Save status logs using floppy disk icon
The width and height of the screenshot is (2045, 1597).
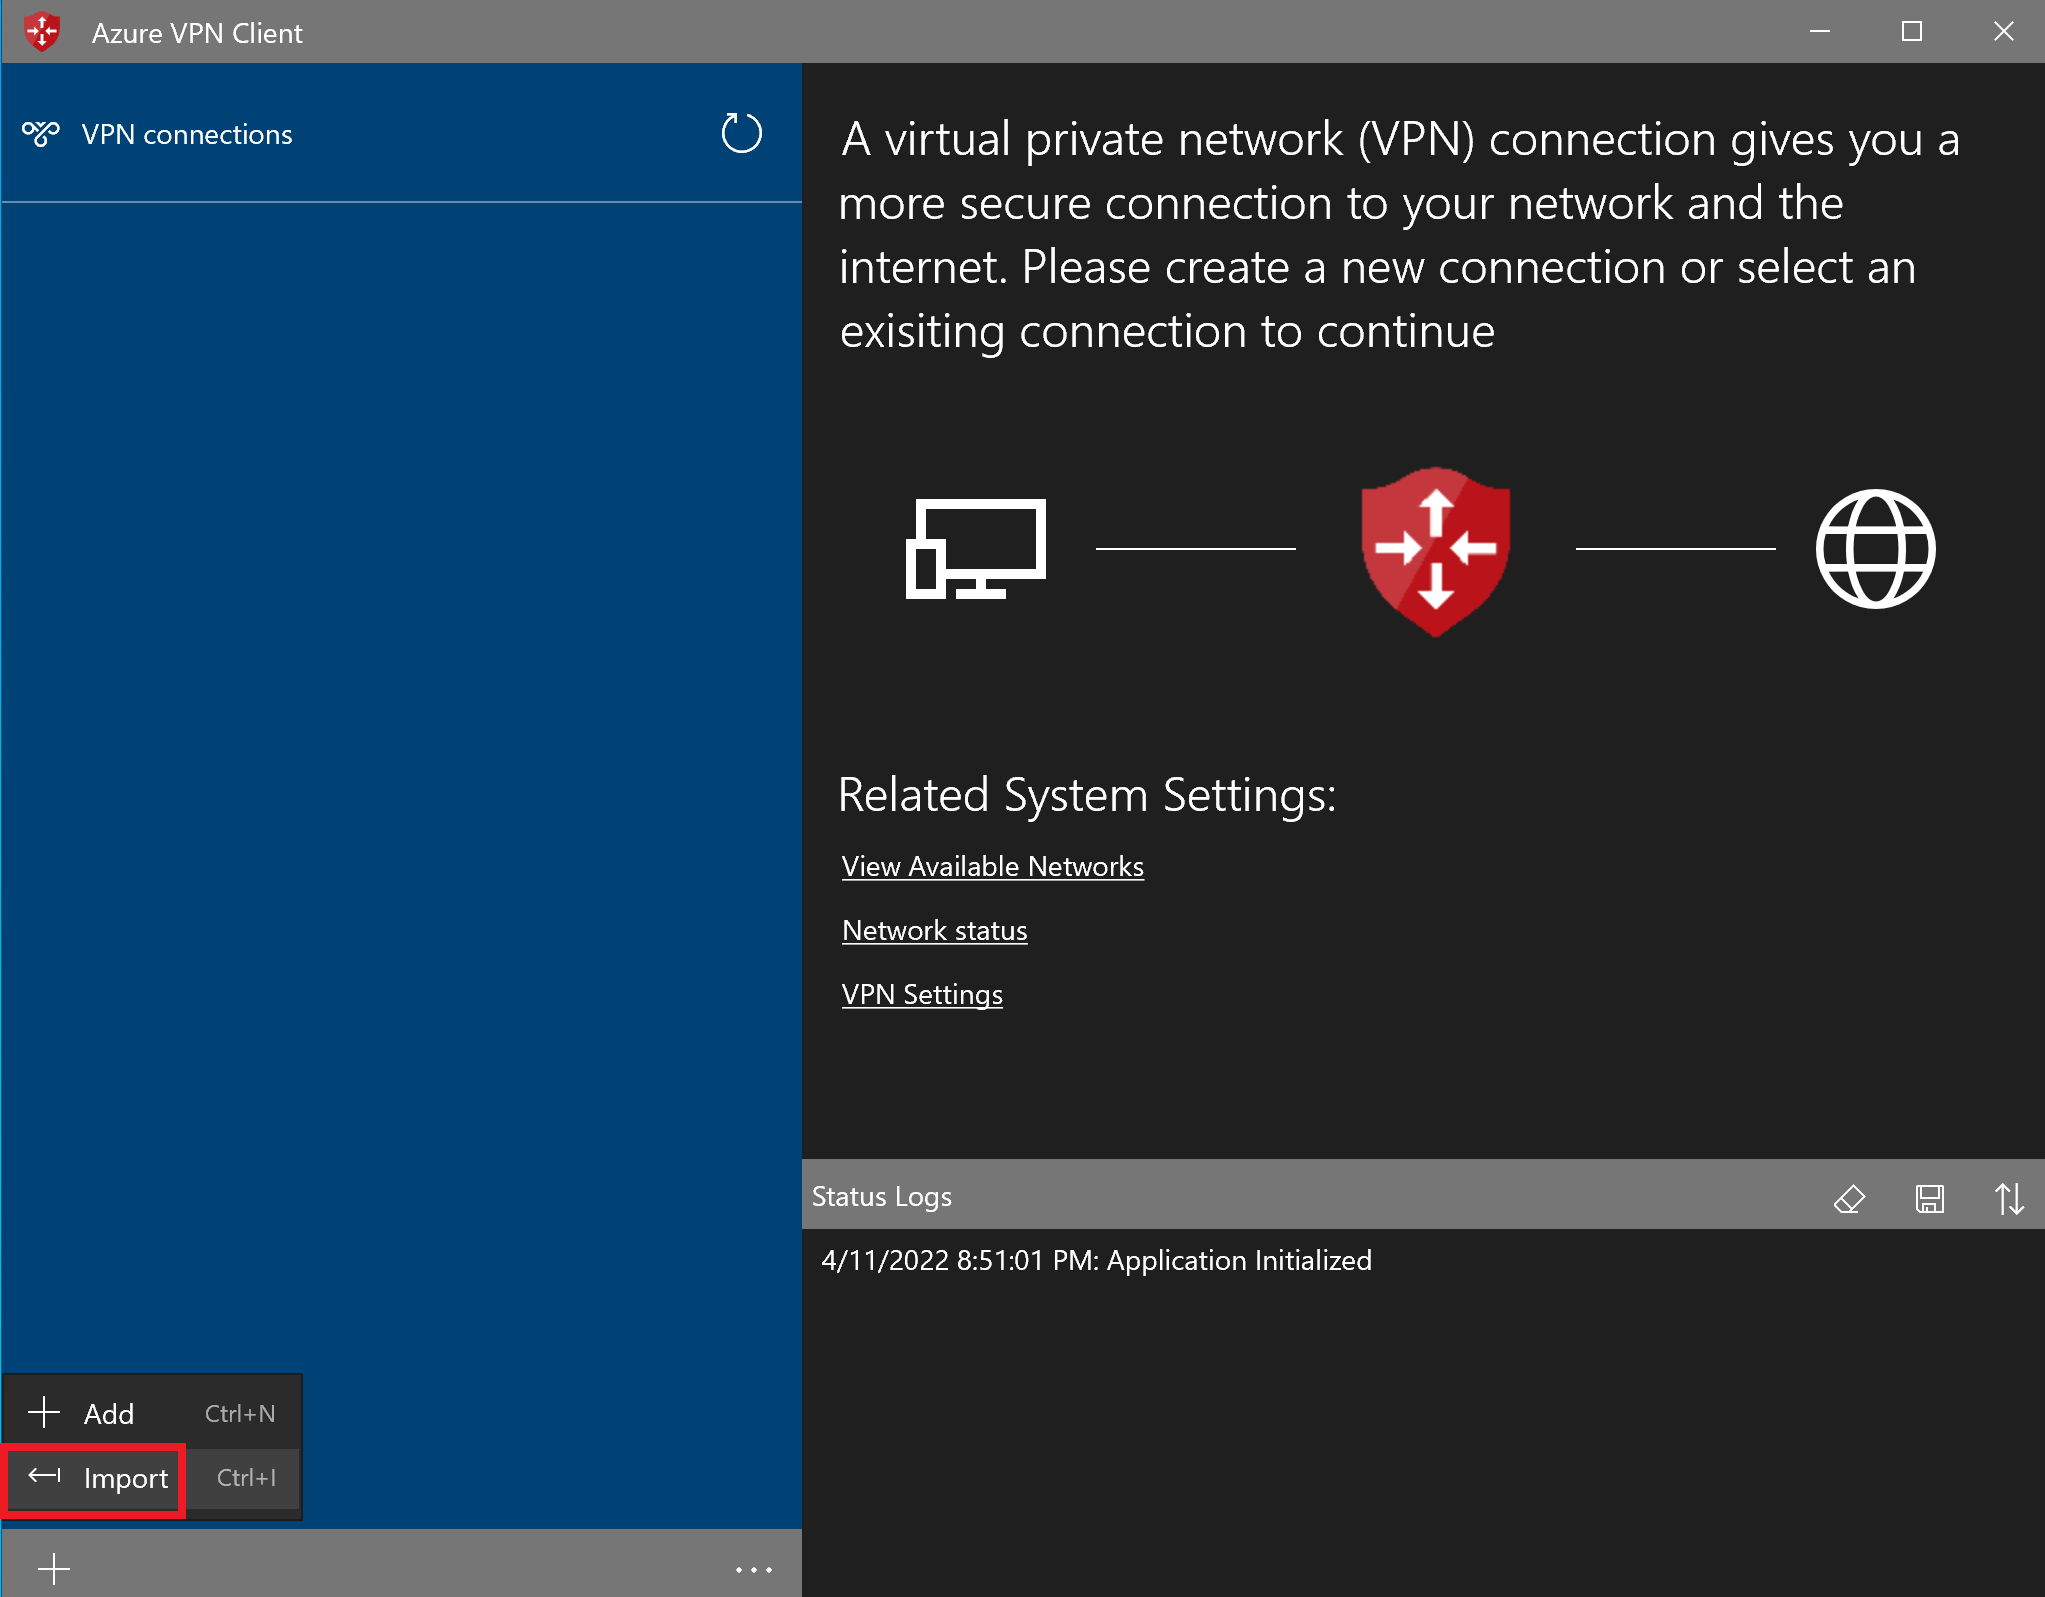1929,1197
